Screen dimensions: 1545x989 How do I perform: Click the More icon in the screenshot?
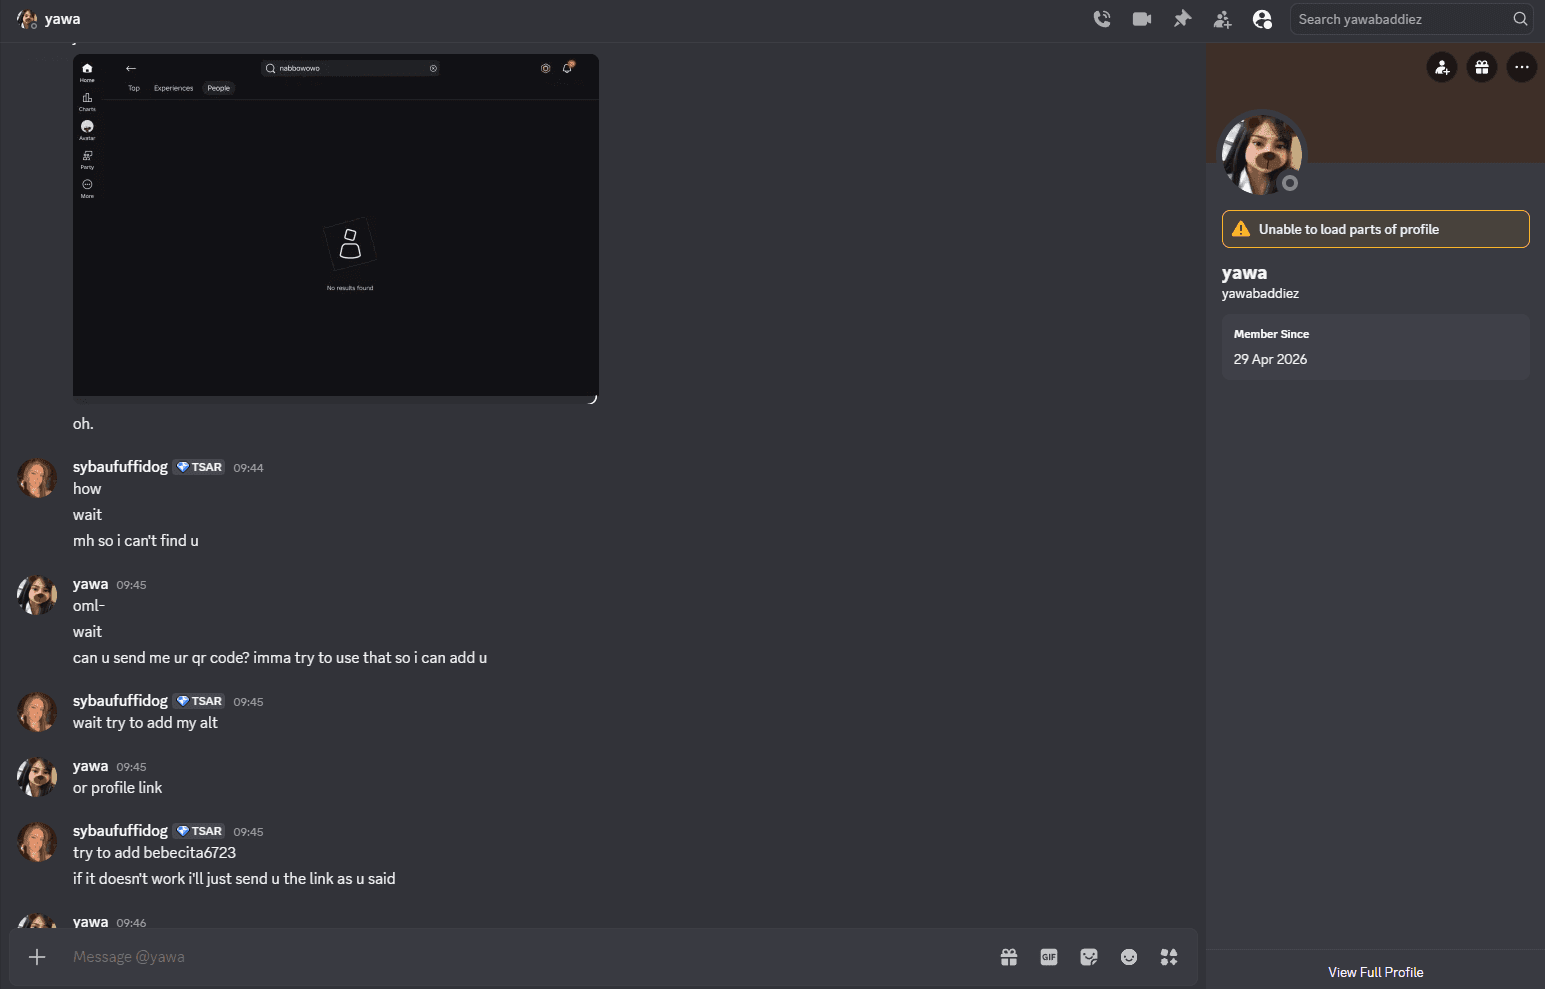click(x=87, y=188)
